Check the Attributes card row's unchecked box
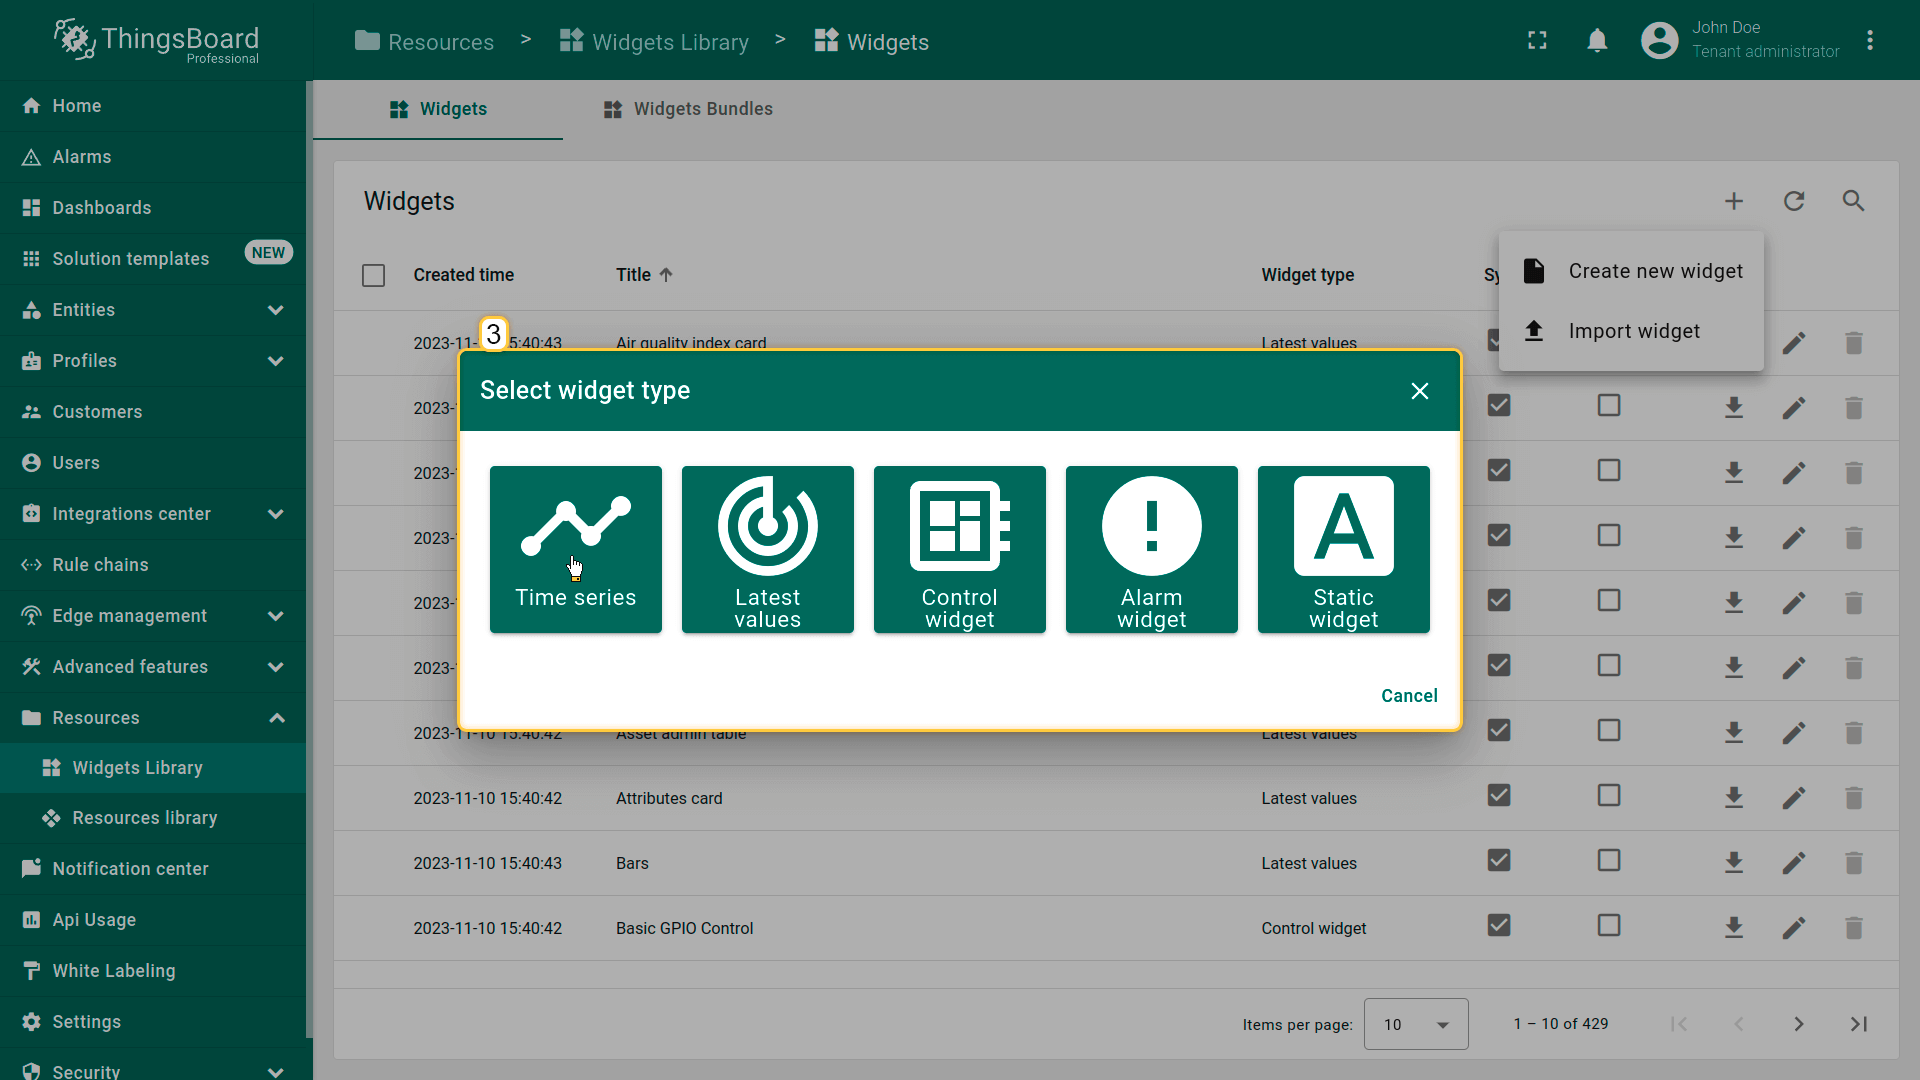This screenshot has height=1080, width=1920. pyautogui.click(x=1608, y=796)
